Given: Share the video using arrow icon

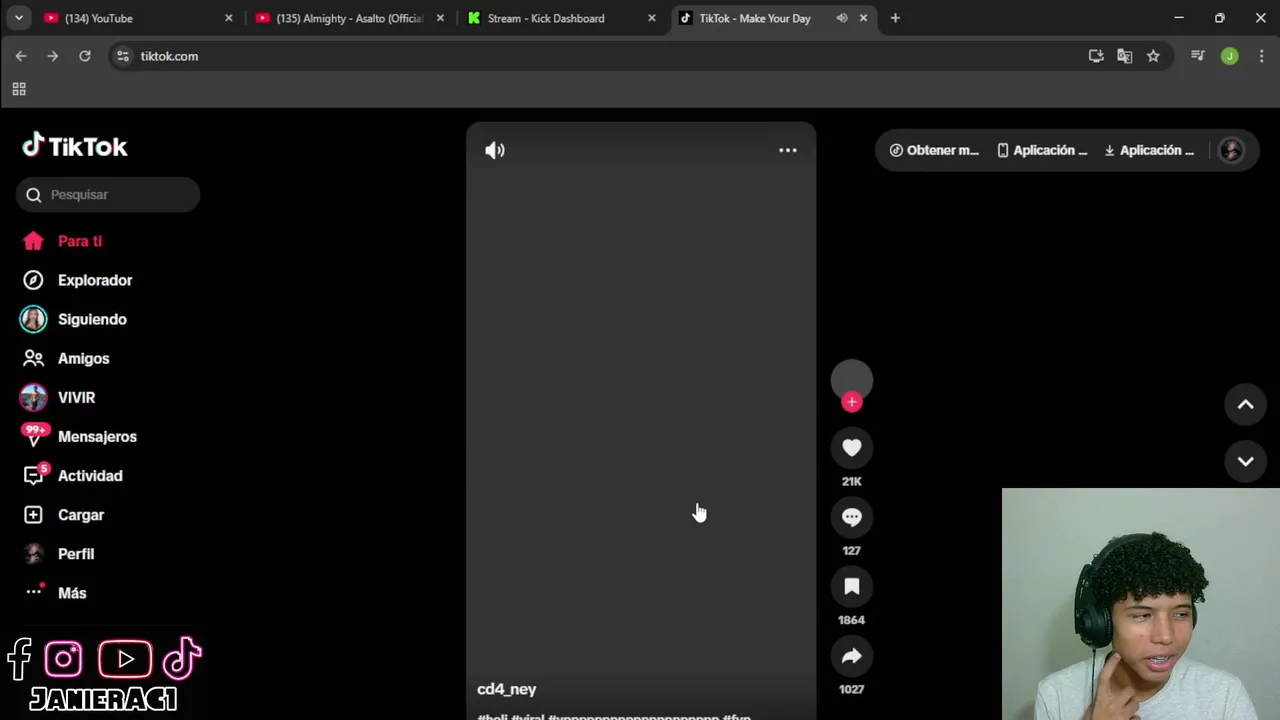Looking at the screenshot, I should (x=852, y=656).
